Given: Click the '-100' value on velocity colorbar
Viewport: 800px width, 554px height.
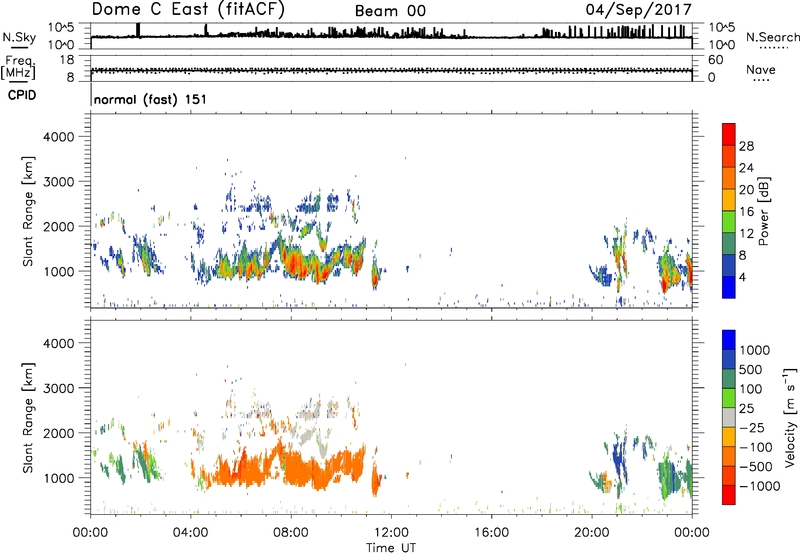Looking at the screenshot, I should [756, 447].
